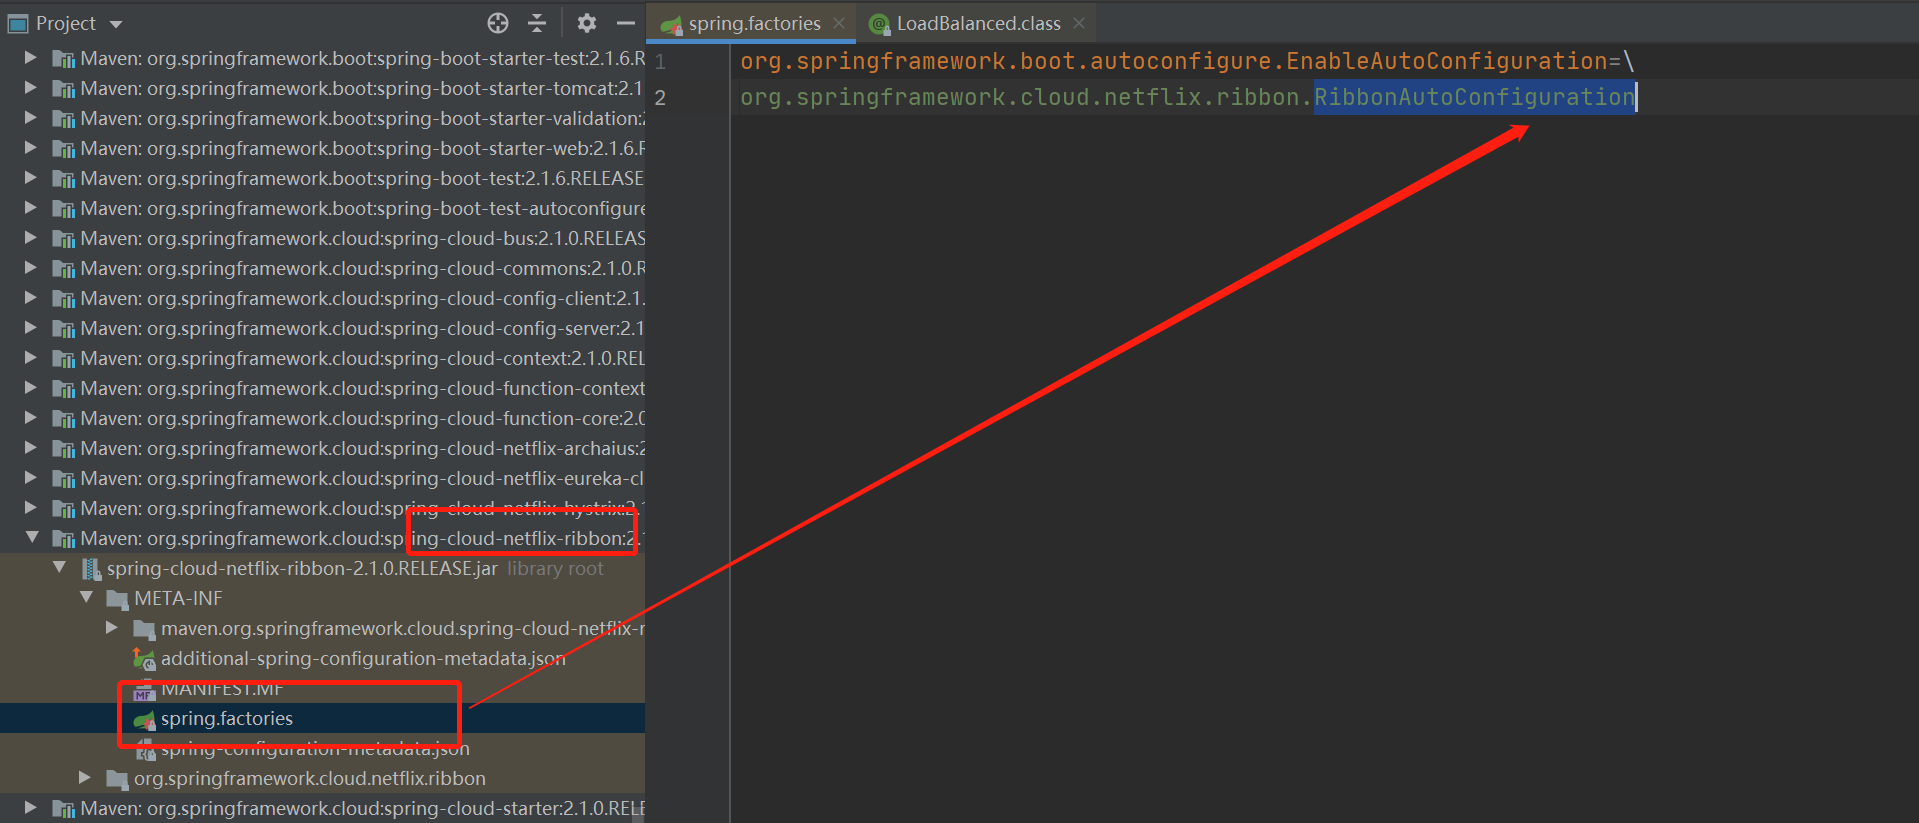Screen dimensions: 1919x823
Task: Click library icon of spring-cloud-bus entry
Action: [63, 239]
